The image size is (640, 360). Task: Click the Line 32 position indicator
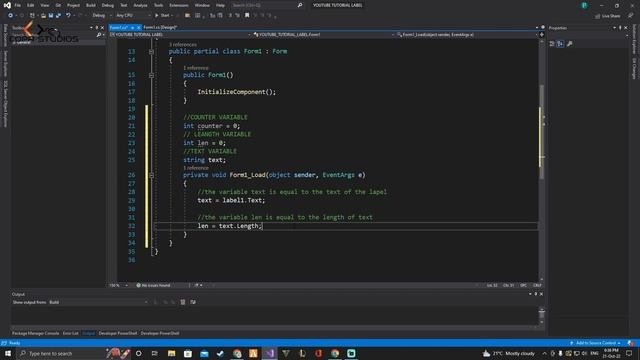coord(492,285)
